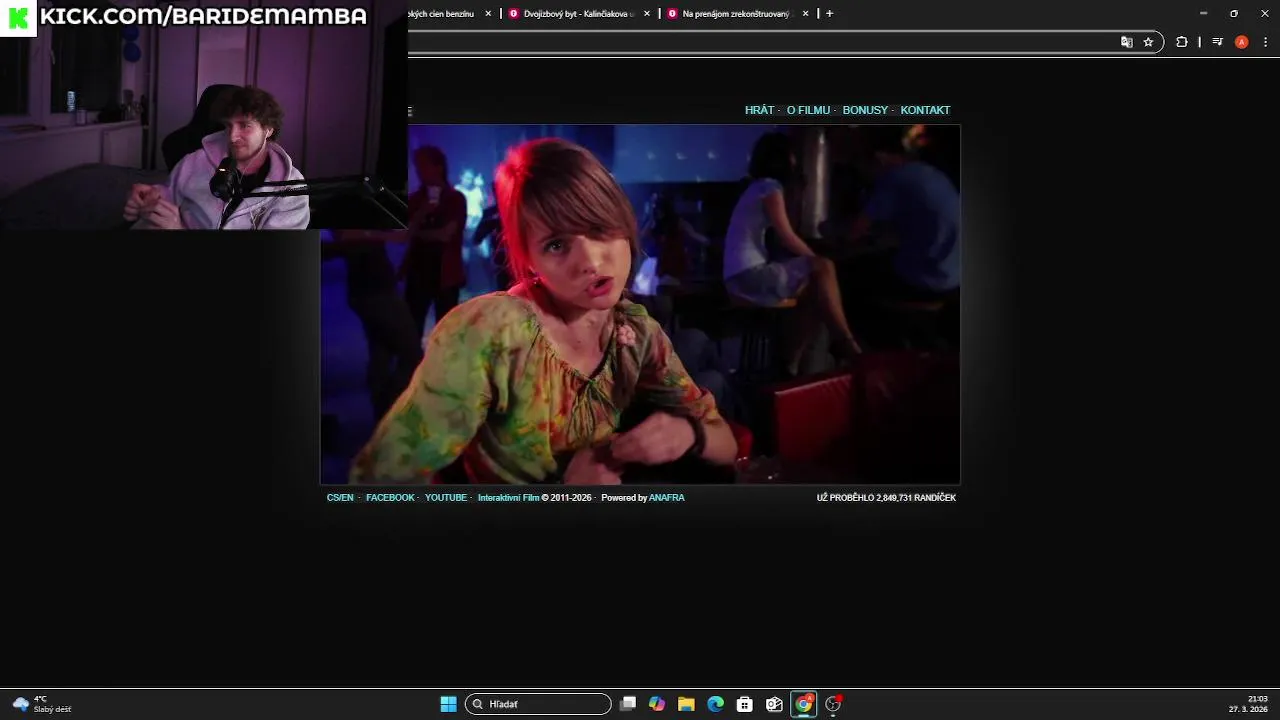Close the 'Na prenájom zrekonštruovaný' tab
The image size is (1280, 720).
805,14
